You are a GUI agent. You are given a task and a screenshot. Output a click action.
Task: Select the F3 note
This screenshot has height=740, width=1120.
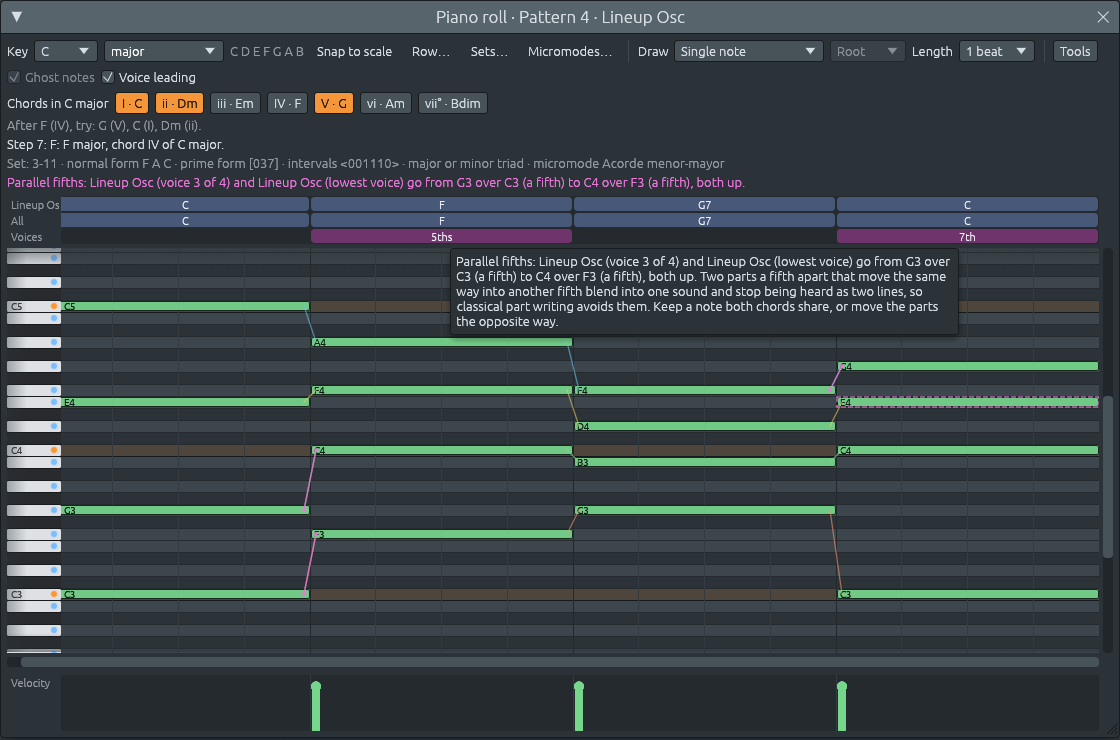click(x=441, y=534)
